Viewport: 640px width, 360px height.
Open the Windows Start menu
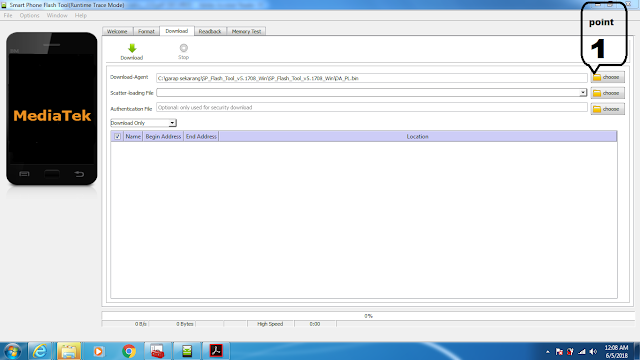(12, 351)
